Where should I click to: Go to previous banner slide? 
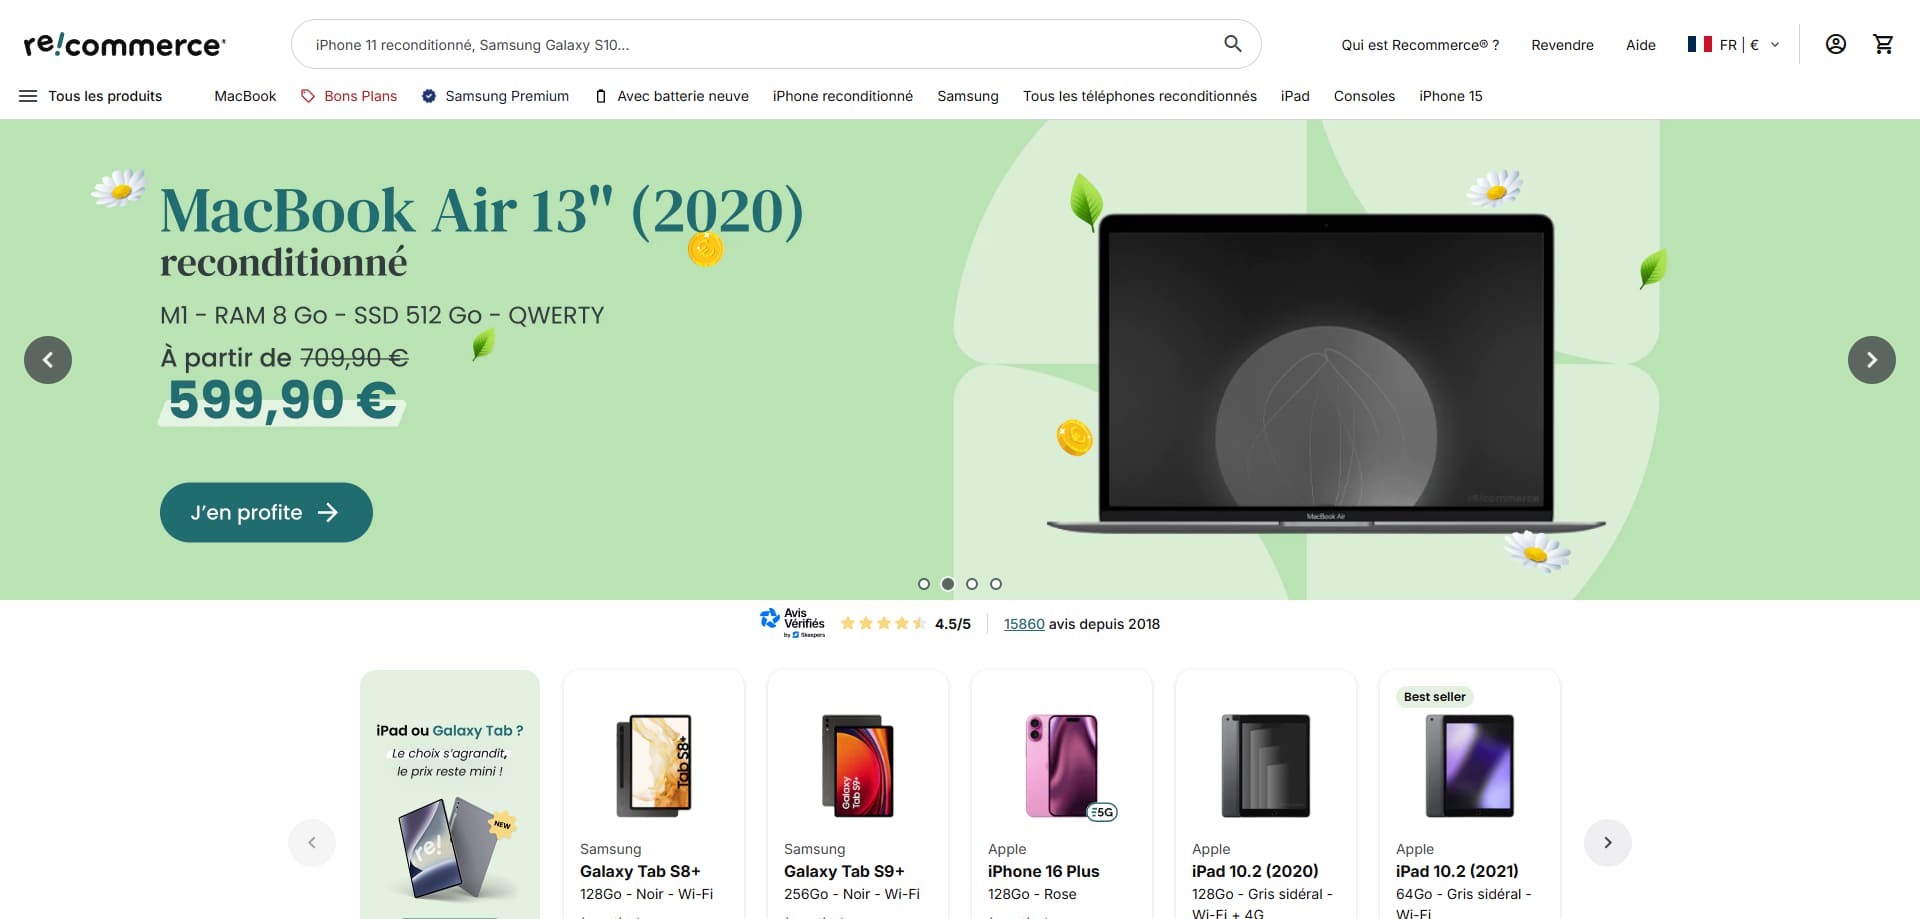tap(48, 360)
